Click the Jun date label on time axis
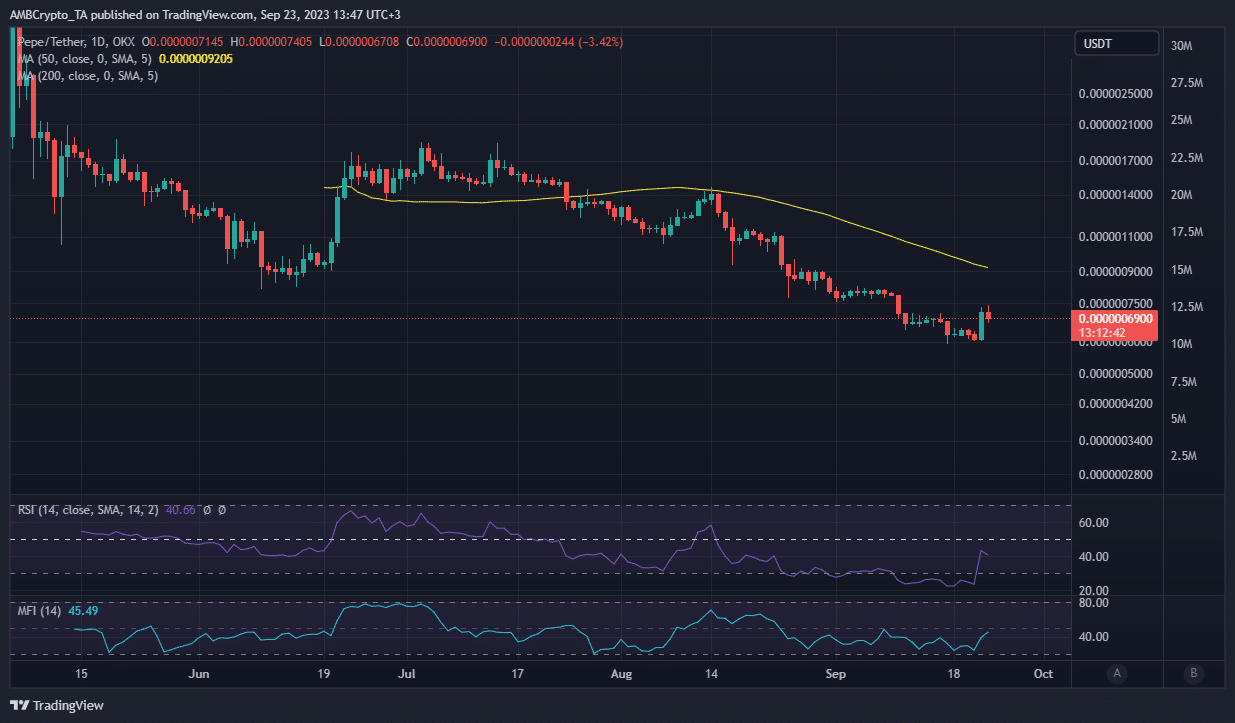Image resolution: width=1235 pixels, height=723 pixels. pyautogui.click(x=199, y=674)
